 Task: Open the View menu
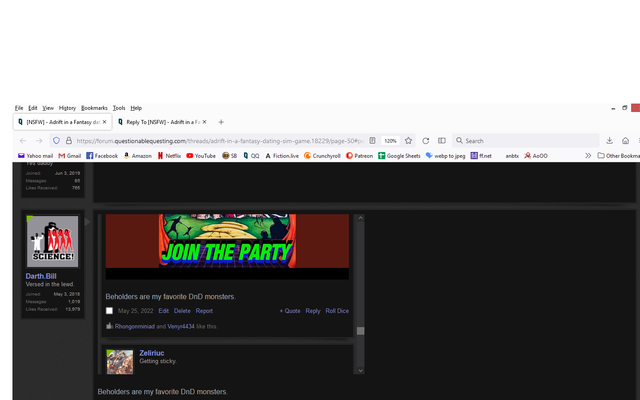click(48, 108)
